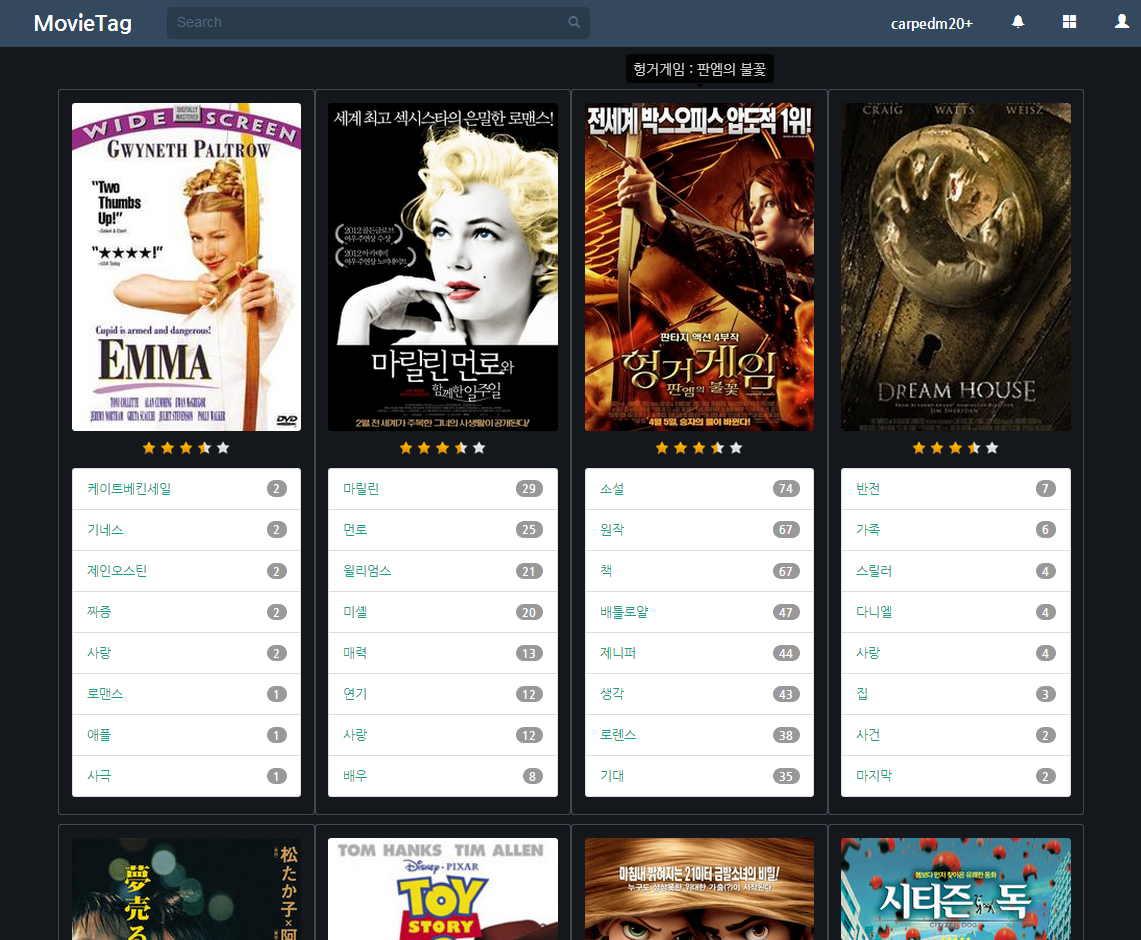Open the user profile icon
This screenshot has height=940, width=1141.
coord(1121,22)
